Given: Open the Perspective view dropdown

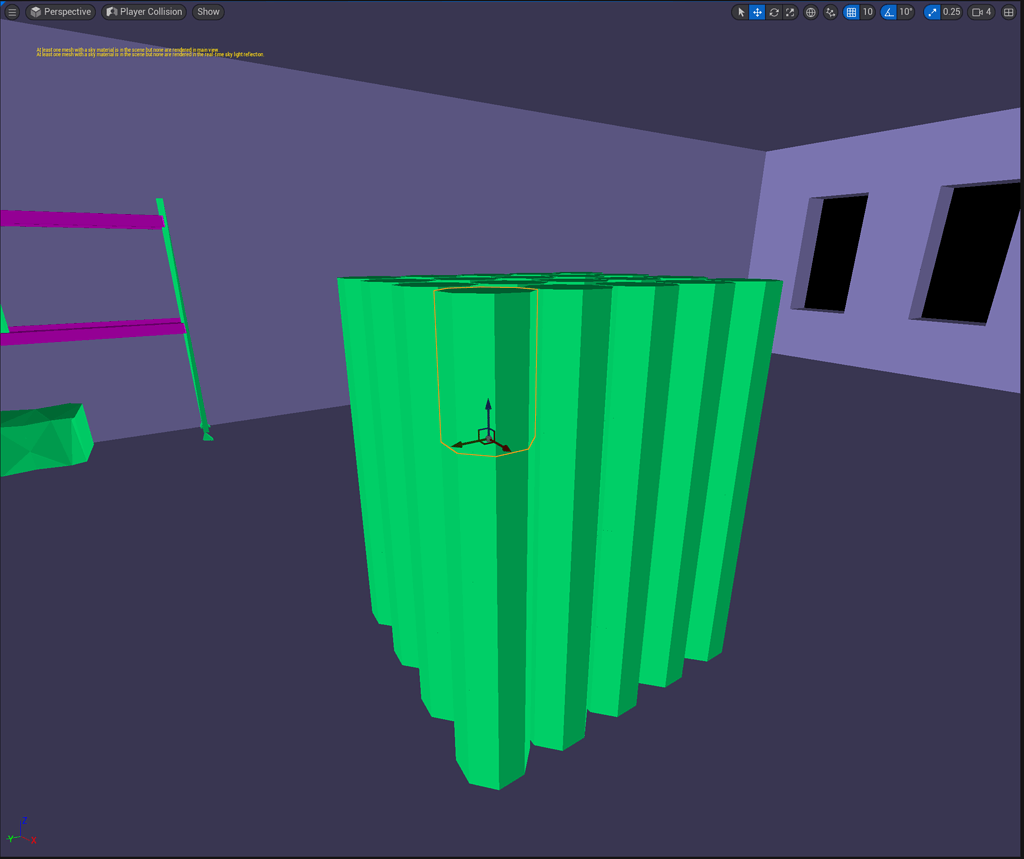Looking at the screenshot, I should tap(60, 12).
